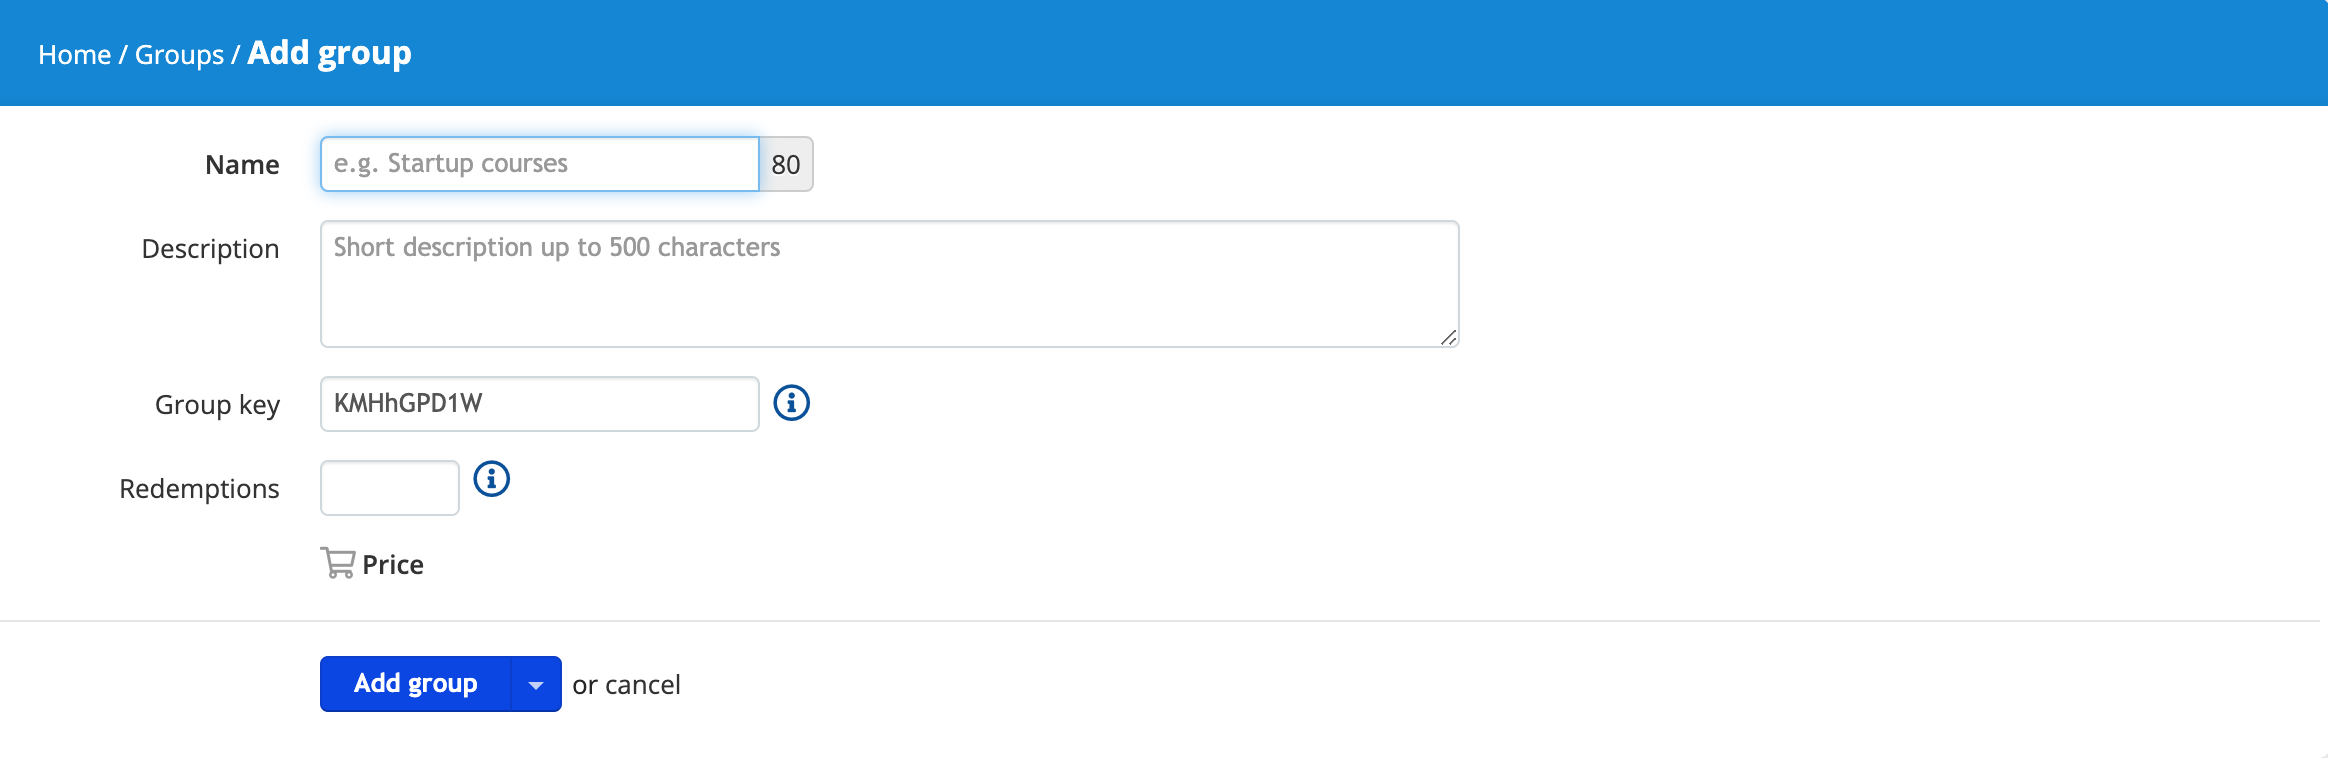
Task: Click the Group key label
Action: pos(217,405)
